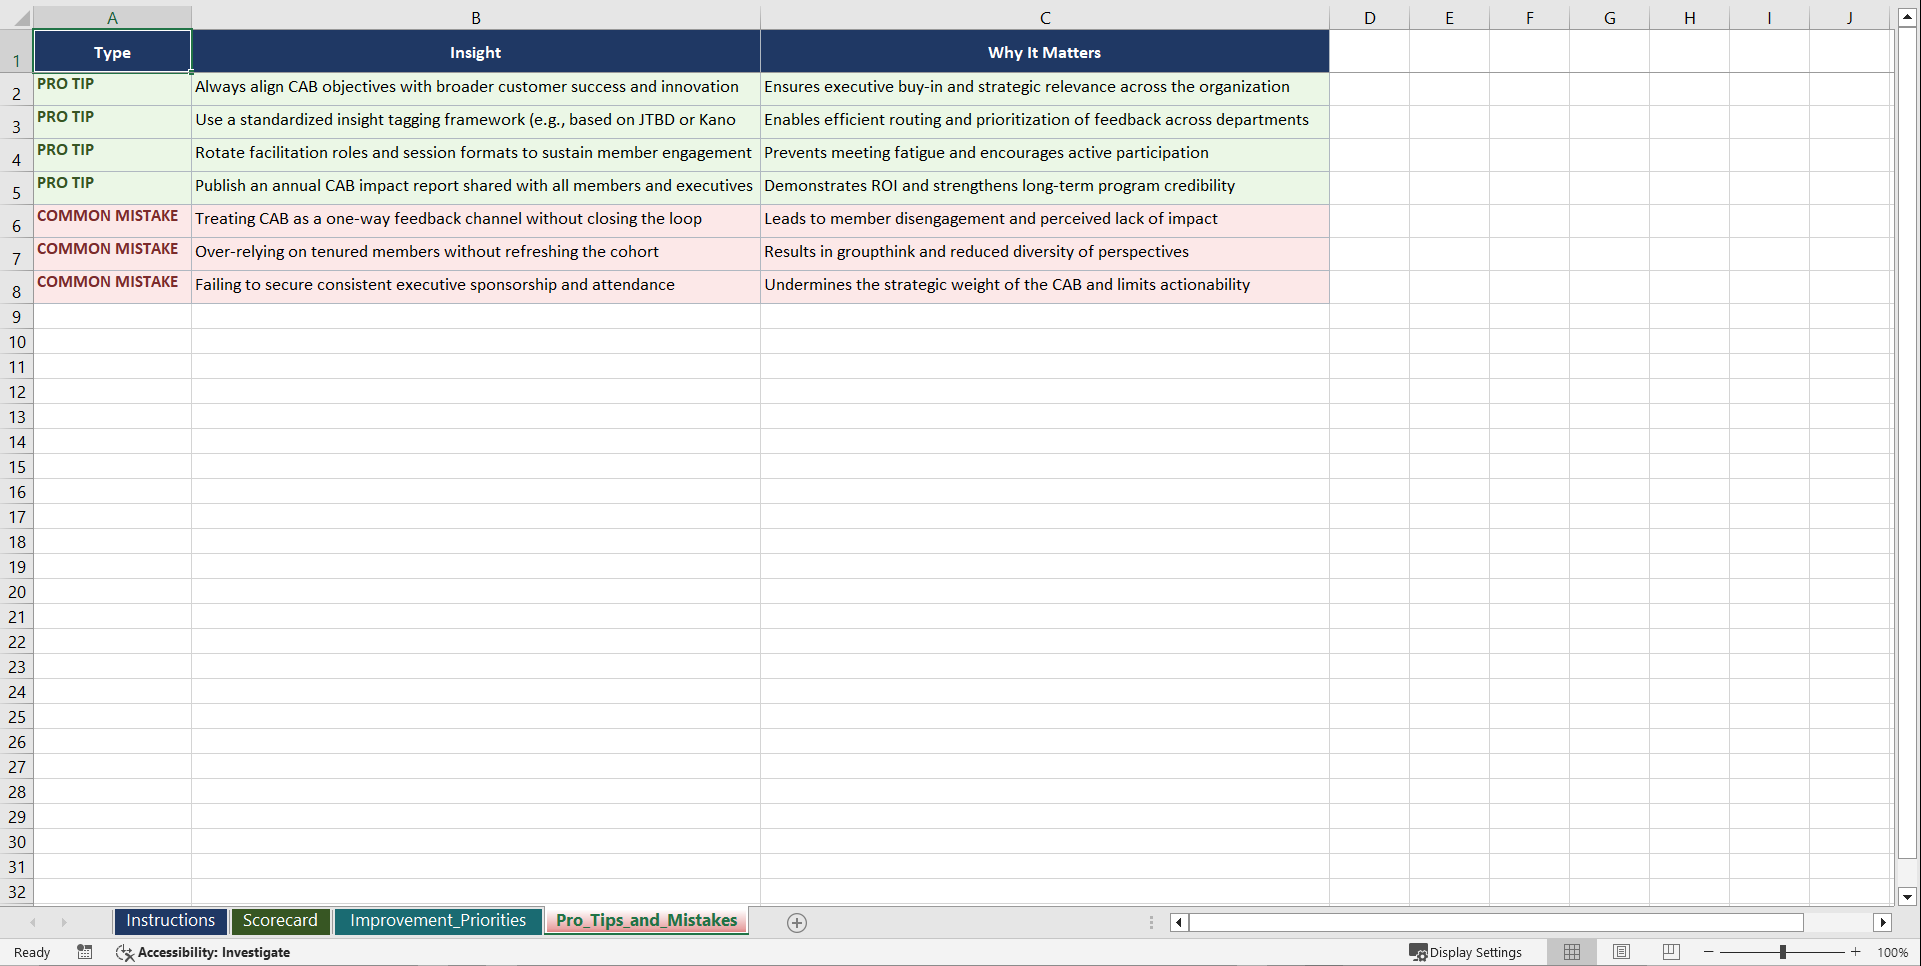Select the Improvement_Priorities sheet
This screenshot has width=1921, height=966.
coord(438,921)
